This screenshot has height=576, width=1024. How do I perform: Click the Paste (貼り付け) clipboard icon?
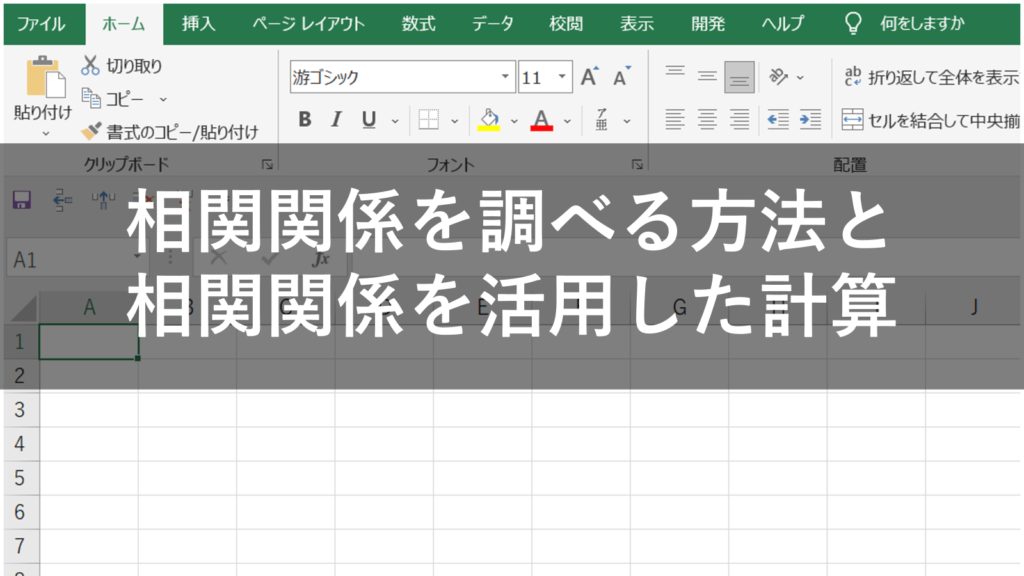(44, 77)
